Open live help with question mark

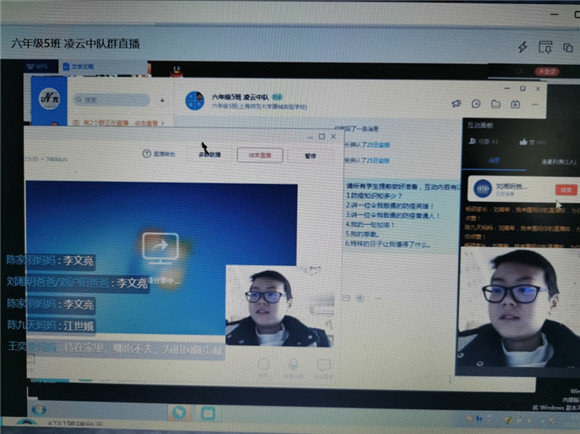(x=159, y=154)
